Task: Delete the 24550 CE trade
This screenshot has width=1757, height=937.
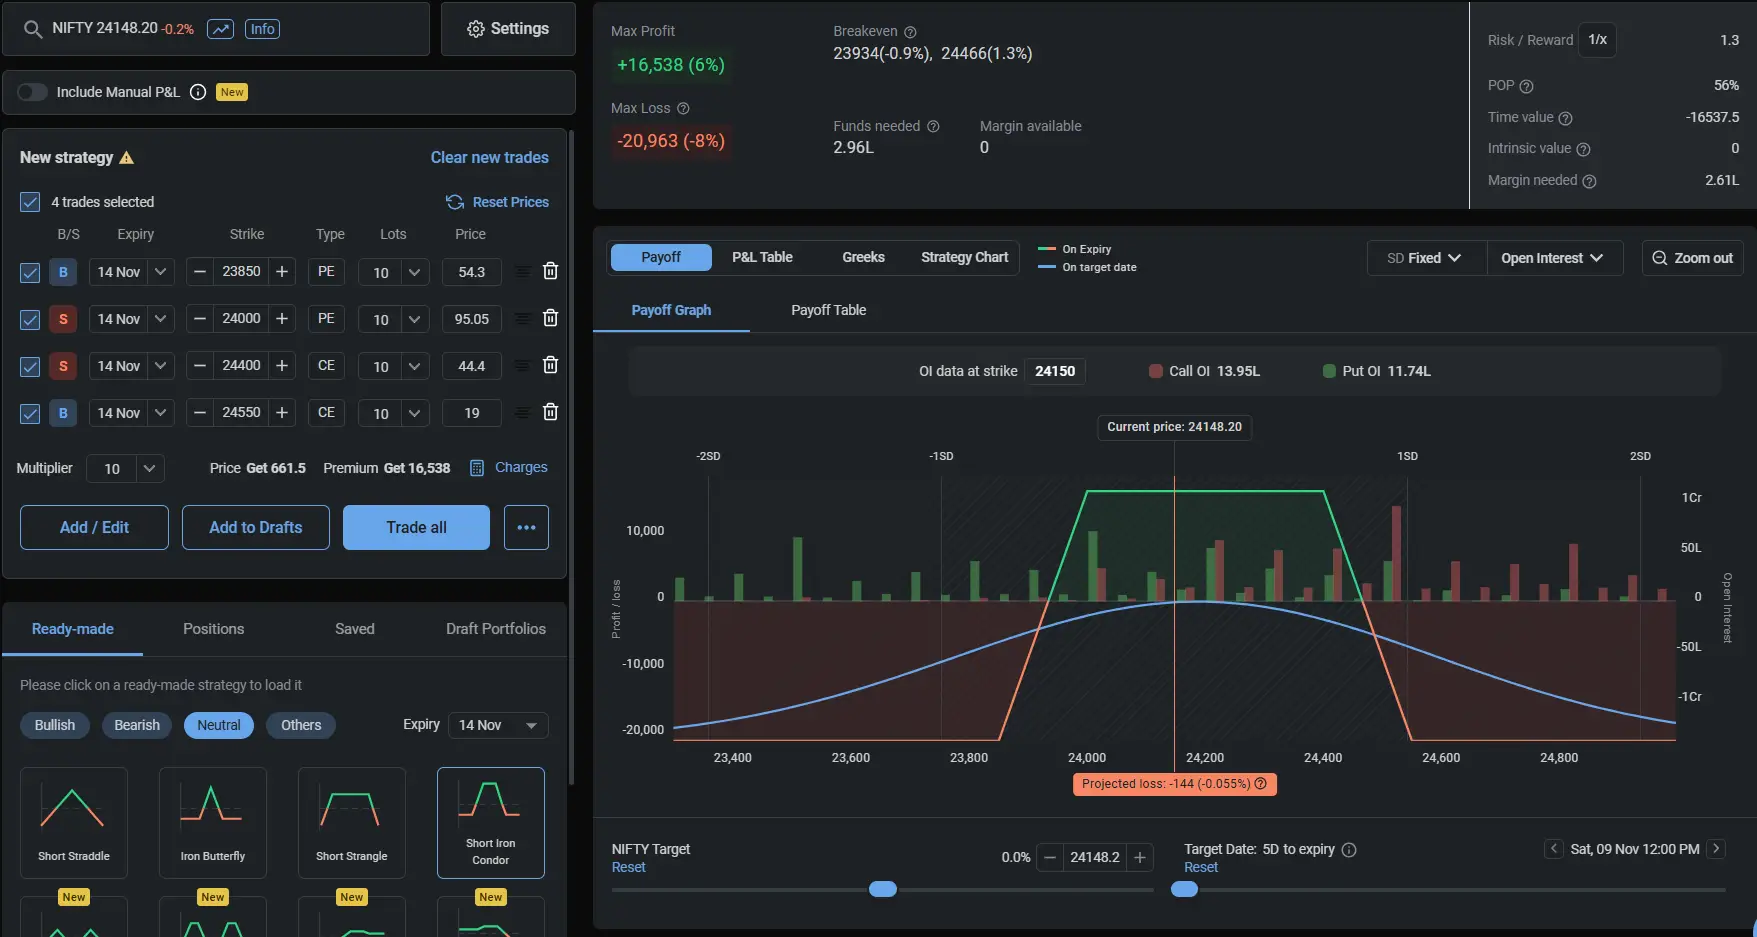Action: click(x=550, y=412)
